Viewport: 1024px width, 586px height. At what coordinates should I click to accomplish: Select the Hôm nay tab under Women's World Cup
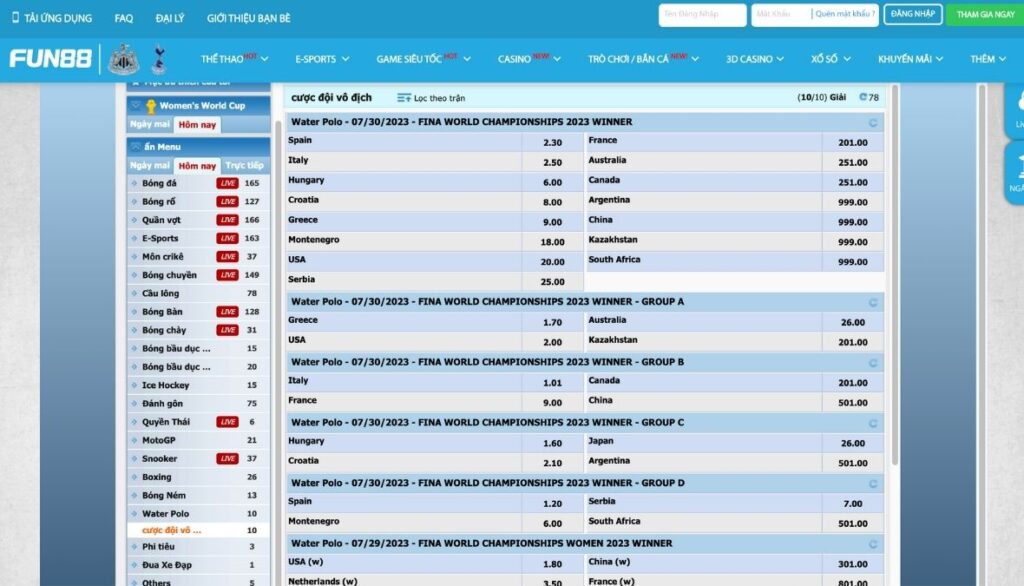(x=197, y=125)
